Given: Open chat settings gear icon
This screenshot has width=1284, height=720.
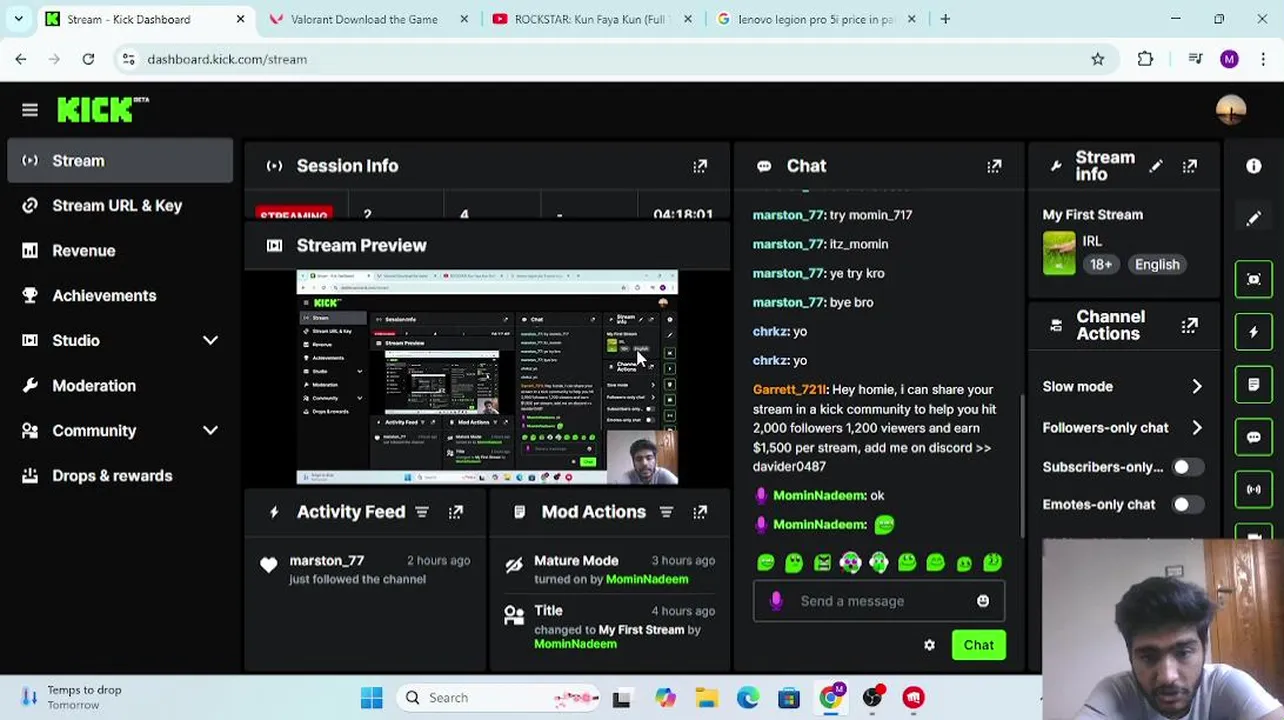Looking at the screenshot, I should (x=929, y=645).
